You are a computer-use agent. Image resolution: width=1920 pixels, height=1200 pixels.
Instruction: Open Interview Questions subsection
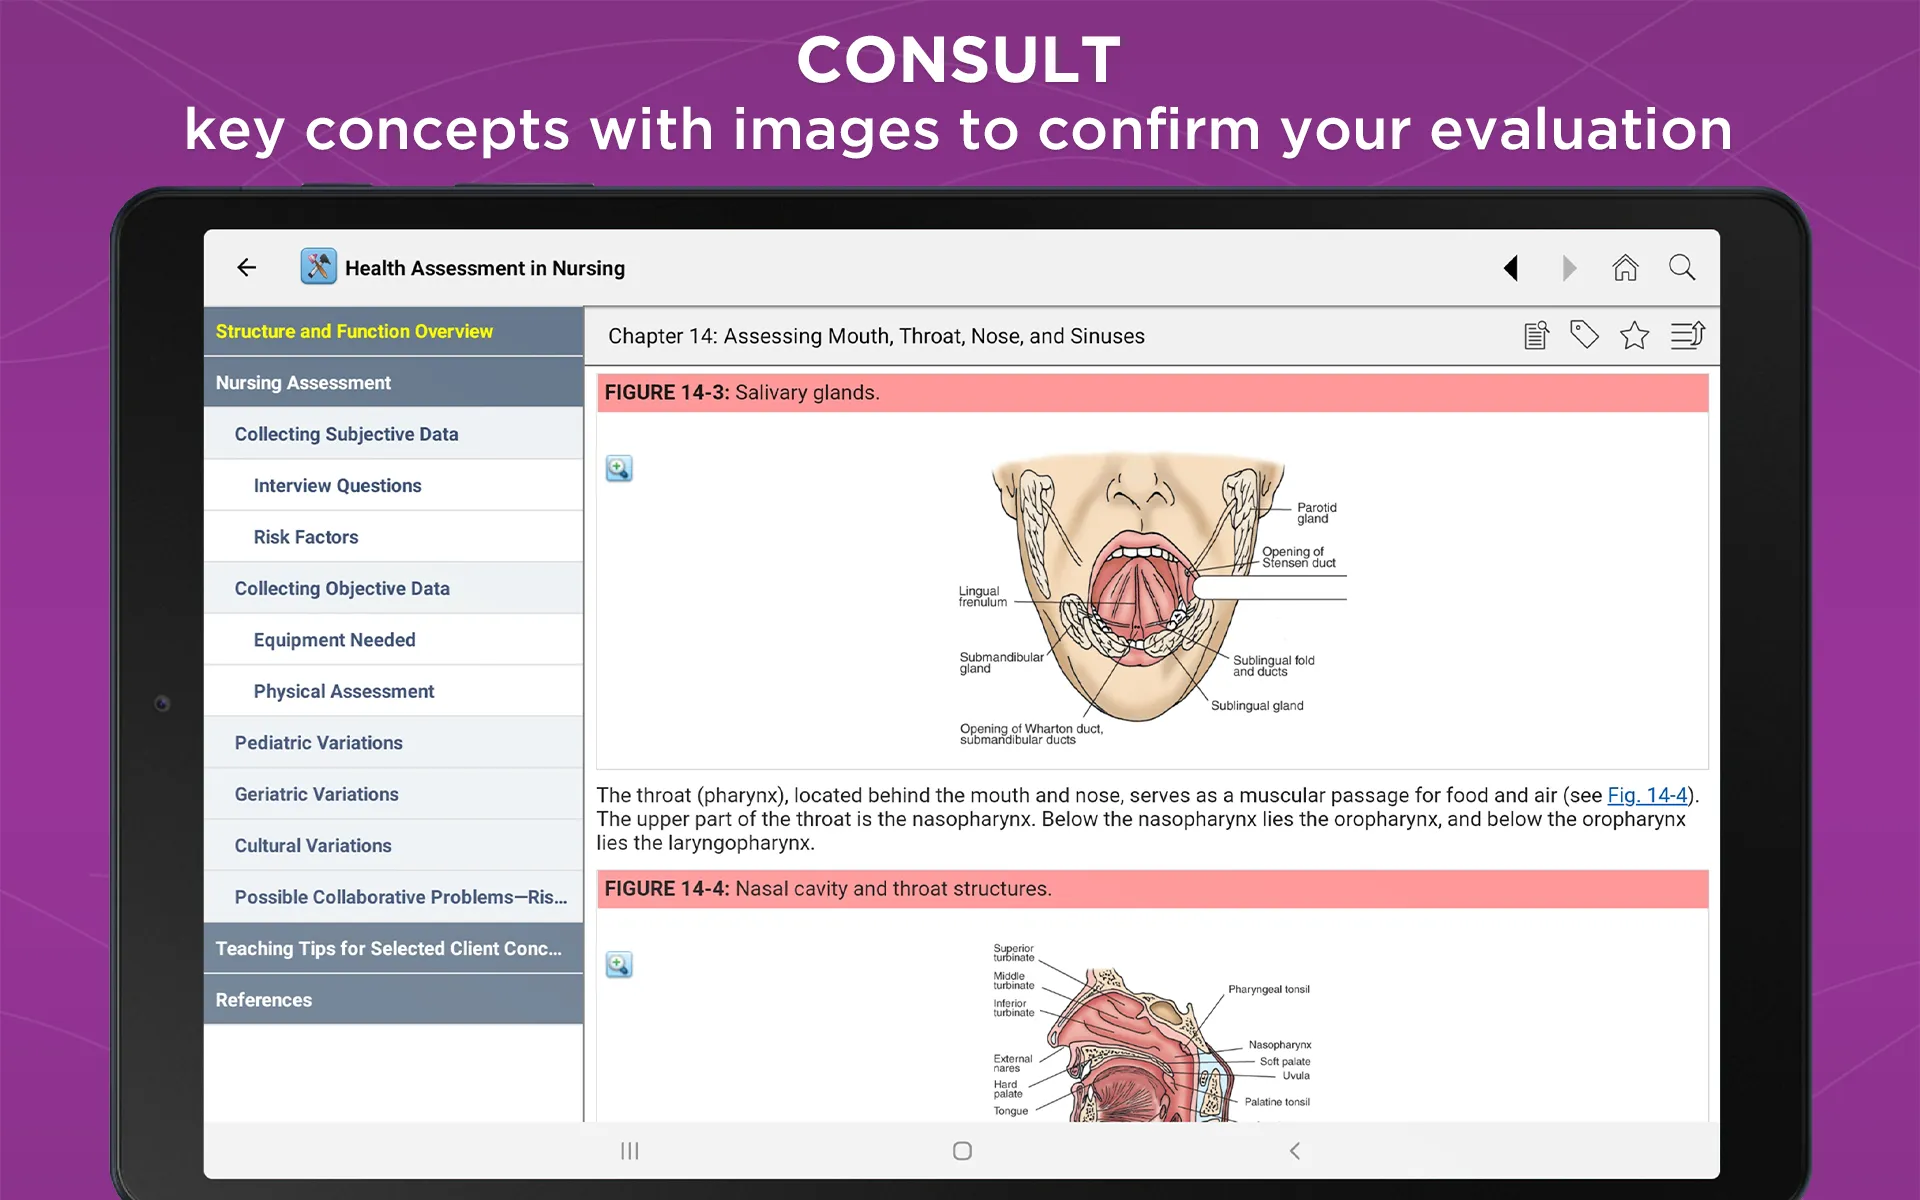[x=337, y=484]
